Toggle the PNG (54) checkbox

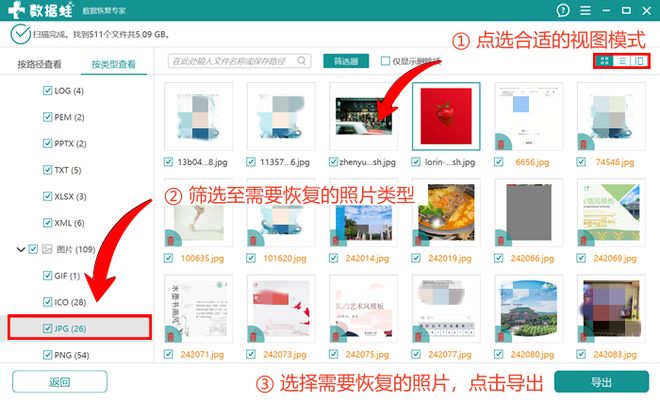(x=48, y=354)
